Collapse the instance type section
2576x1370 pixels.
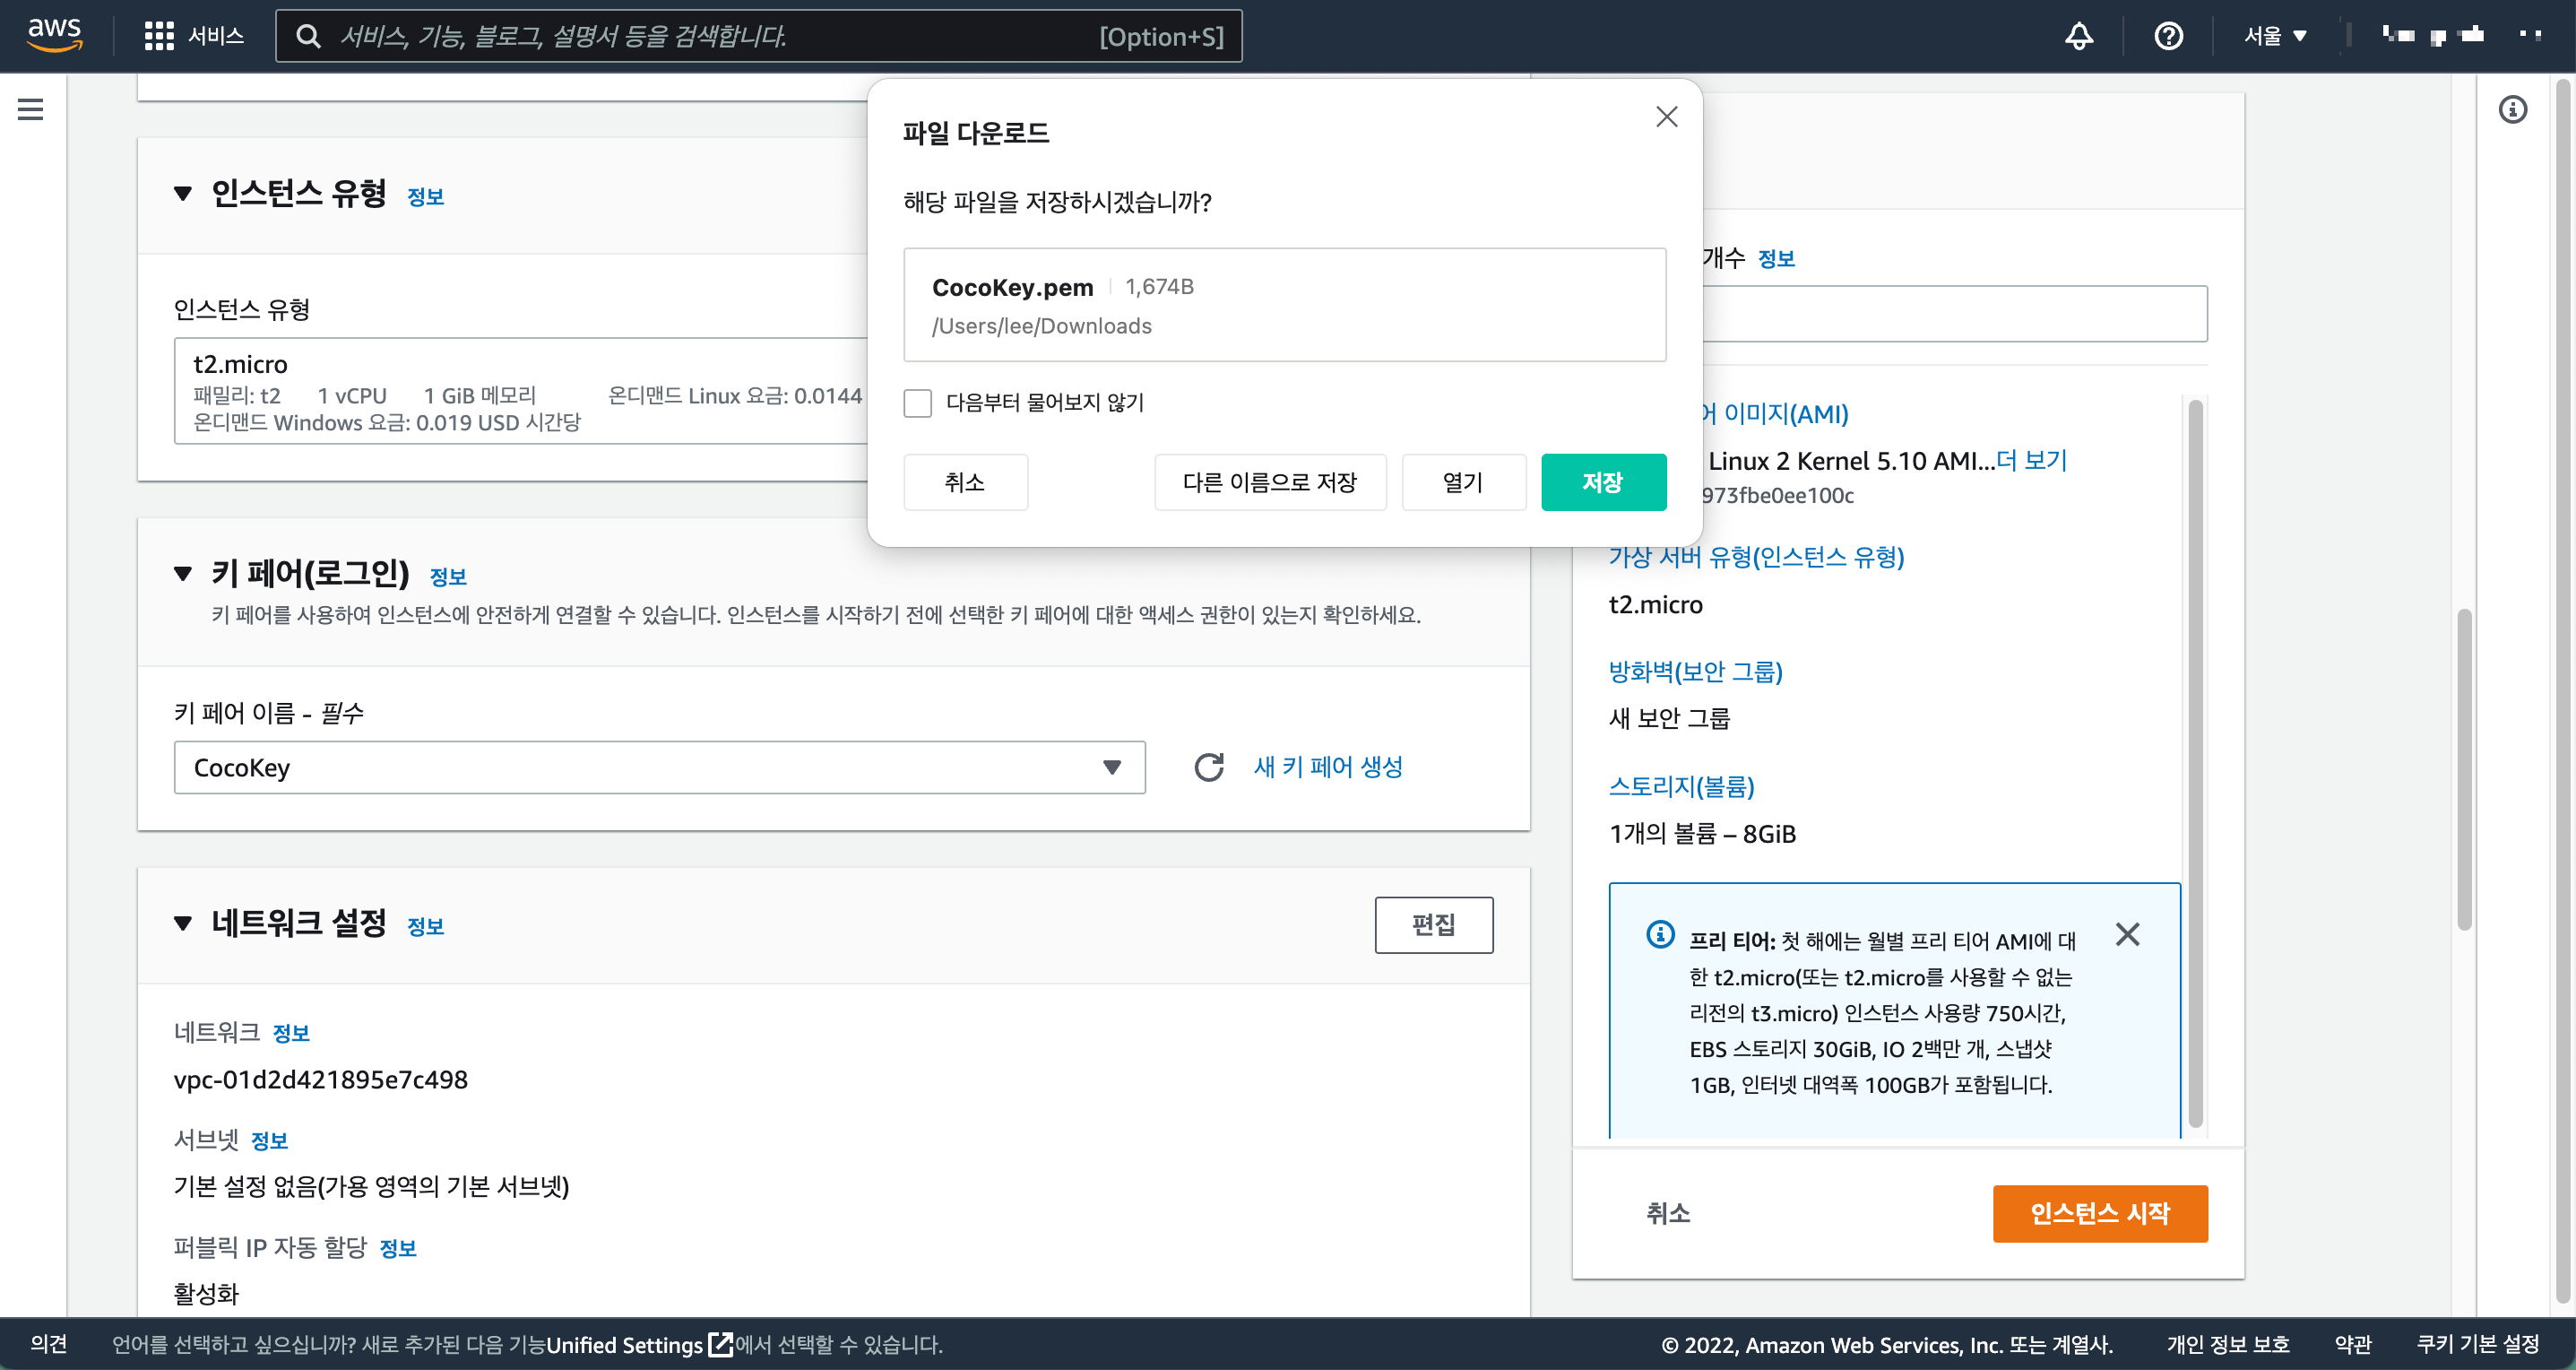[183, 194]
